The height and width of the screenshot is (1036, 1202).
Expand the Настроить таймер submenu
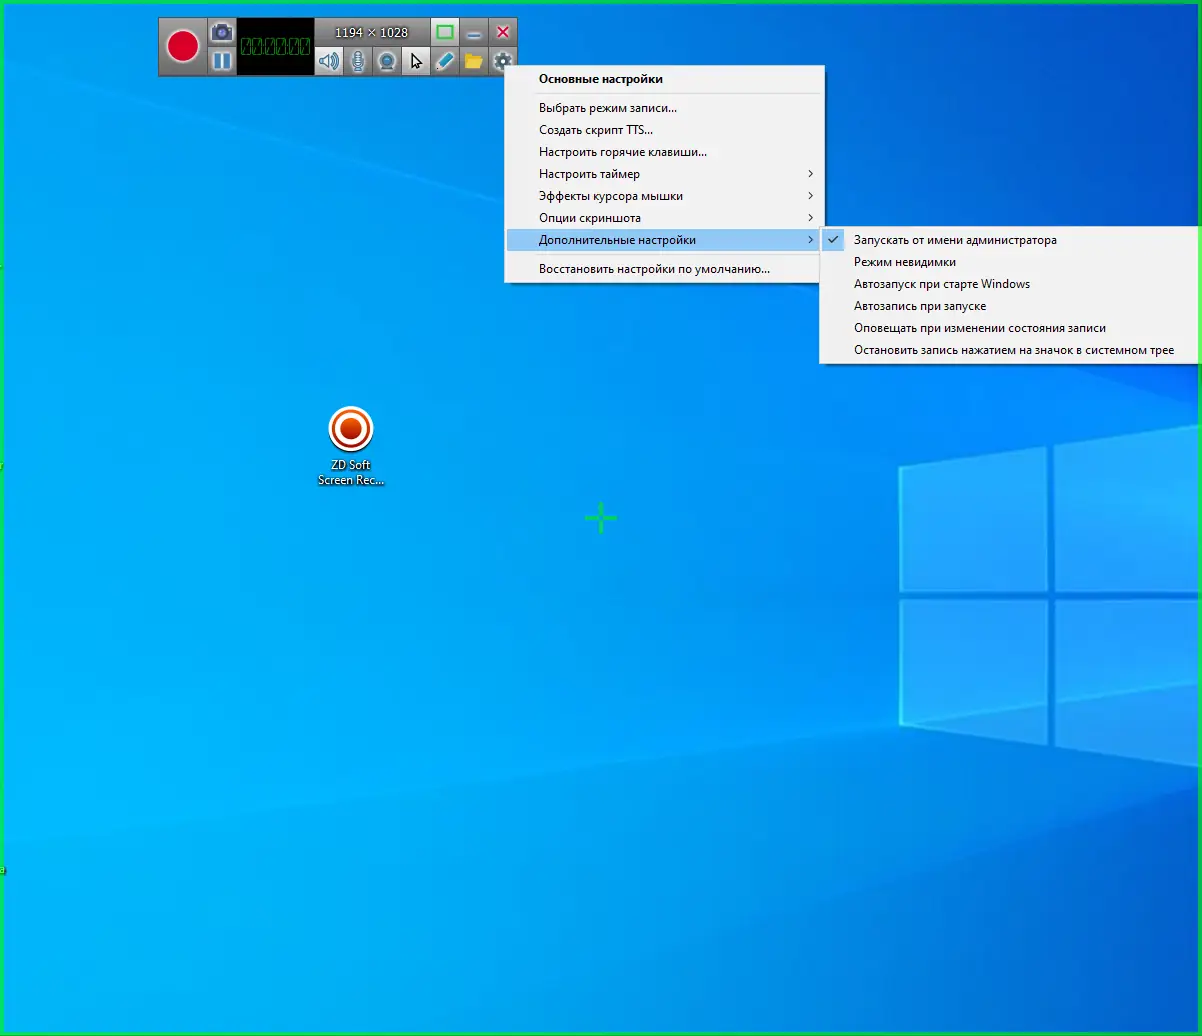pos(665,174)
